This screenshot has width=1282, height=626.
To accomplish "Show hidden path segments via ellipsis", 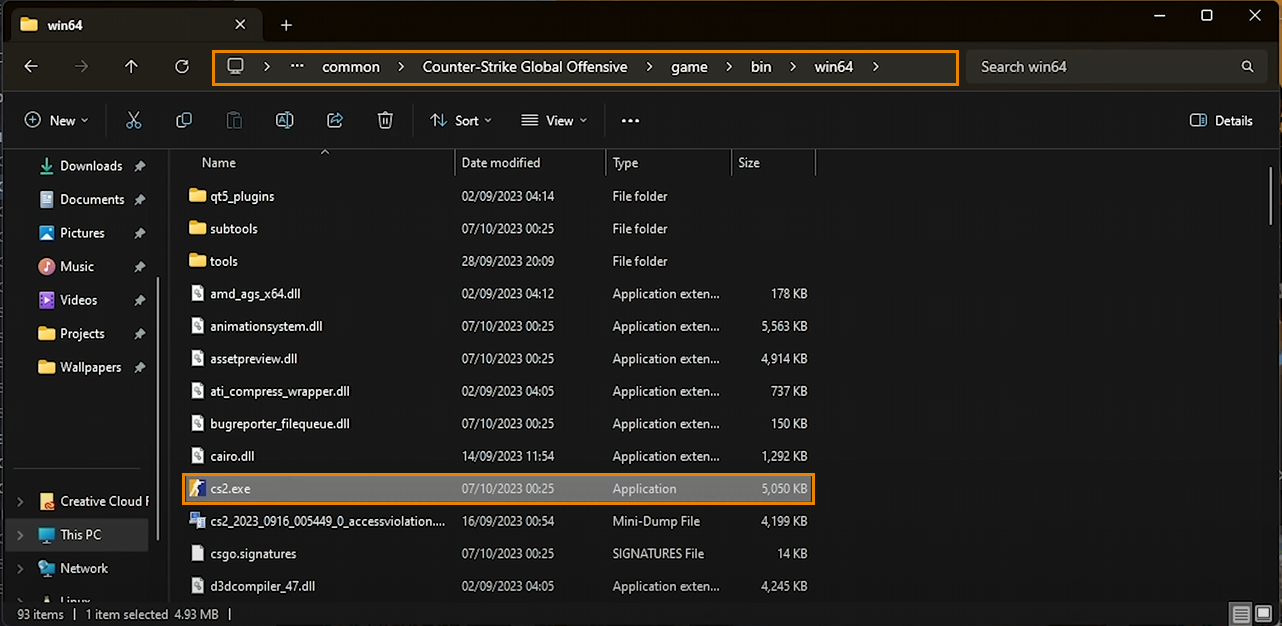I will click(297, 67).
